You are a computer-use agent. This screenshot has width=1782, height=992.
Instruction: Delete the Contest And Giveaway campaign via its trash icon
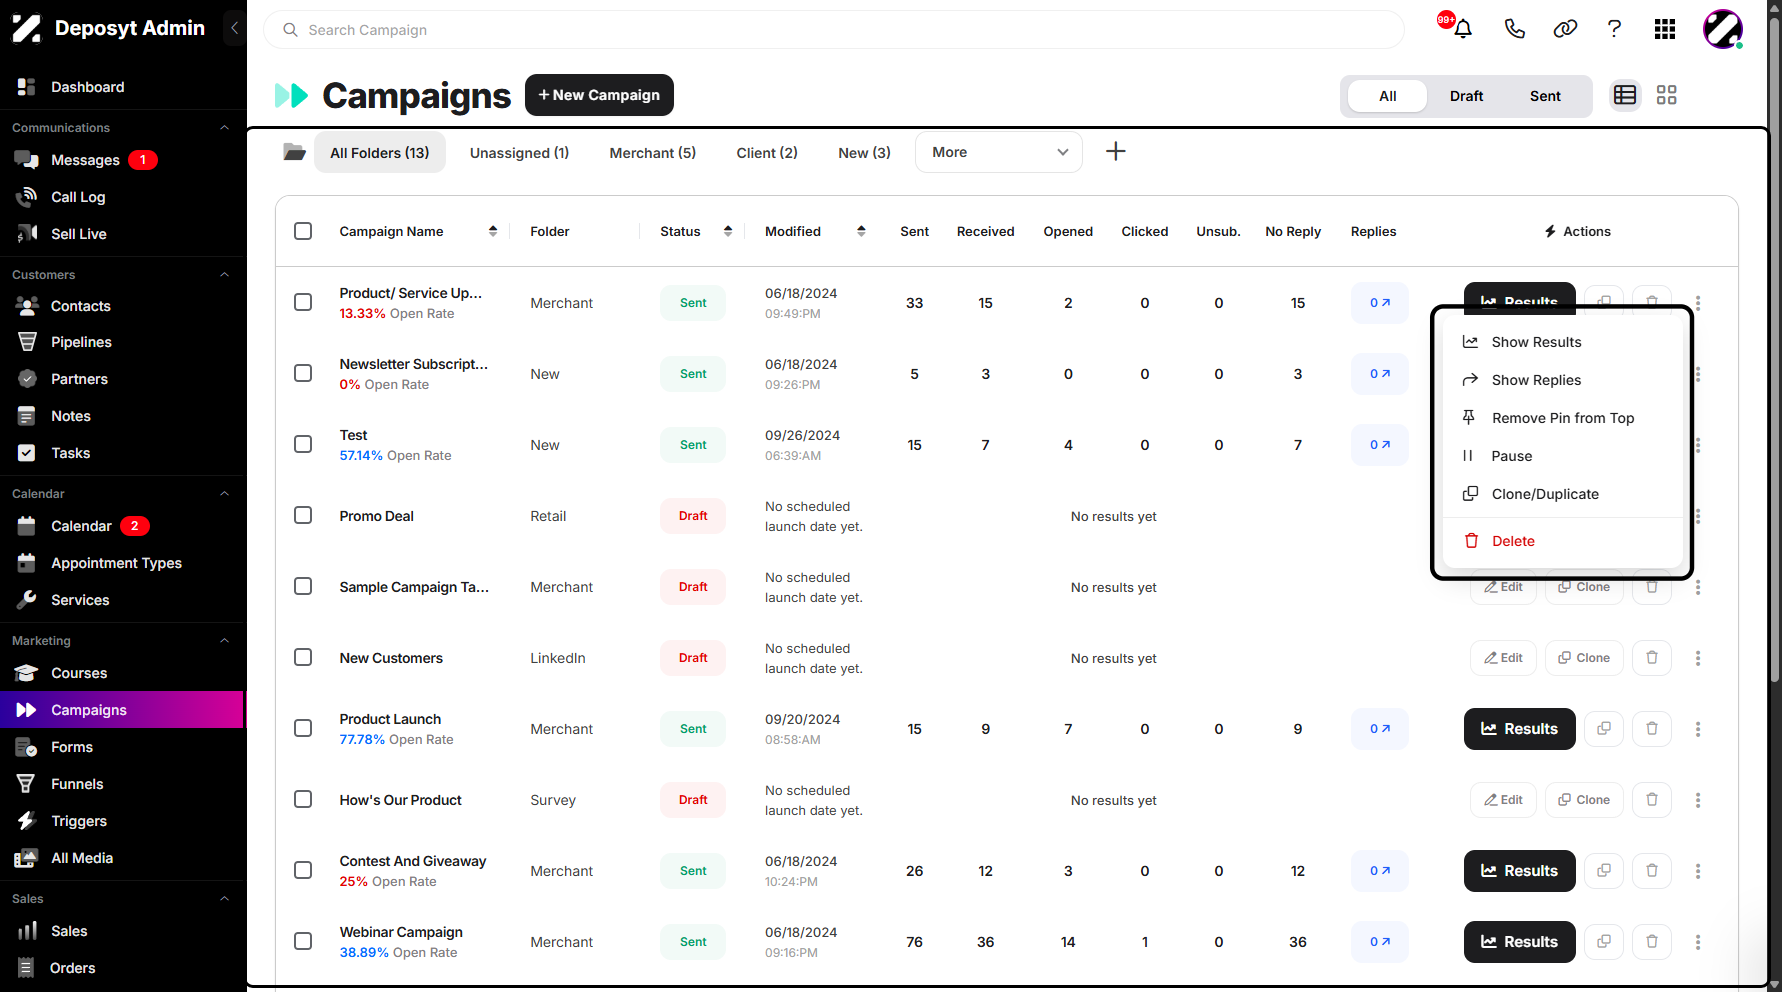[1652, 871]
